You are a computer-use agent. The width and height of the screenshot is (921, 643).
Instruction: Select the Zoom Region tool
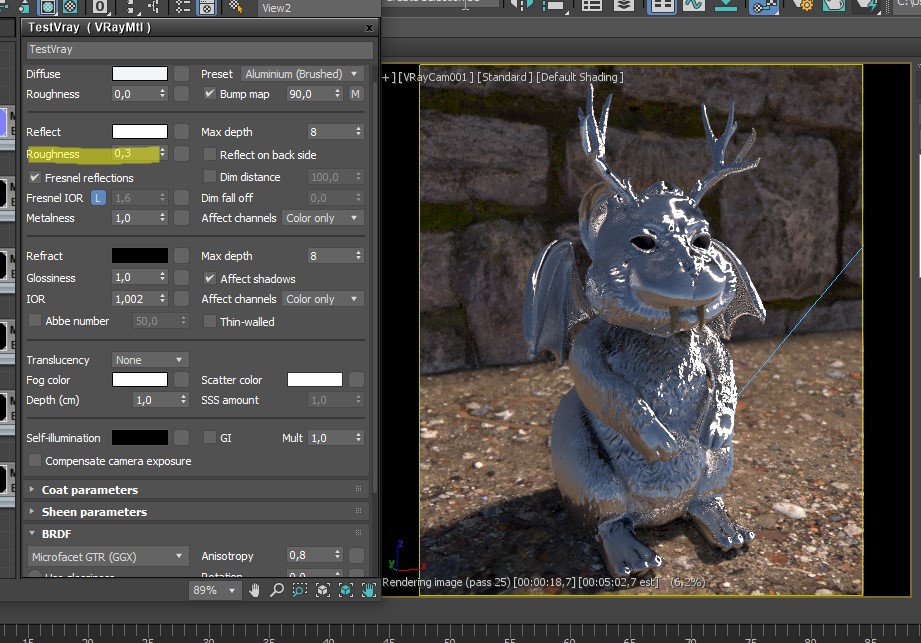click(300, 590)
